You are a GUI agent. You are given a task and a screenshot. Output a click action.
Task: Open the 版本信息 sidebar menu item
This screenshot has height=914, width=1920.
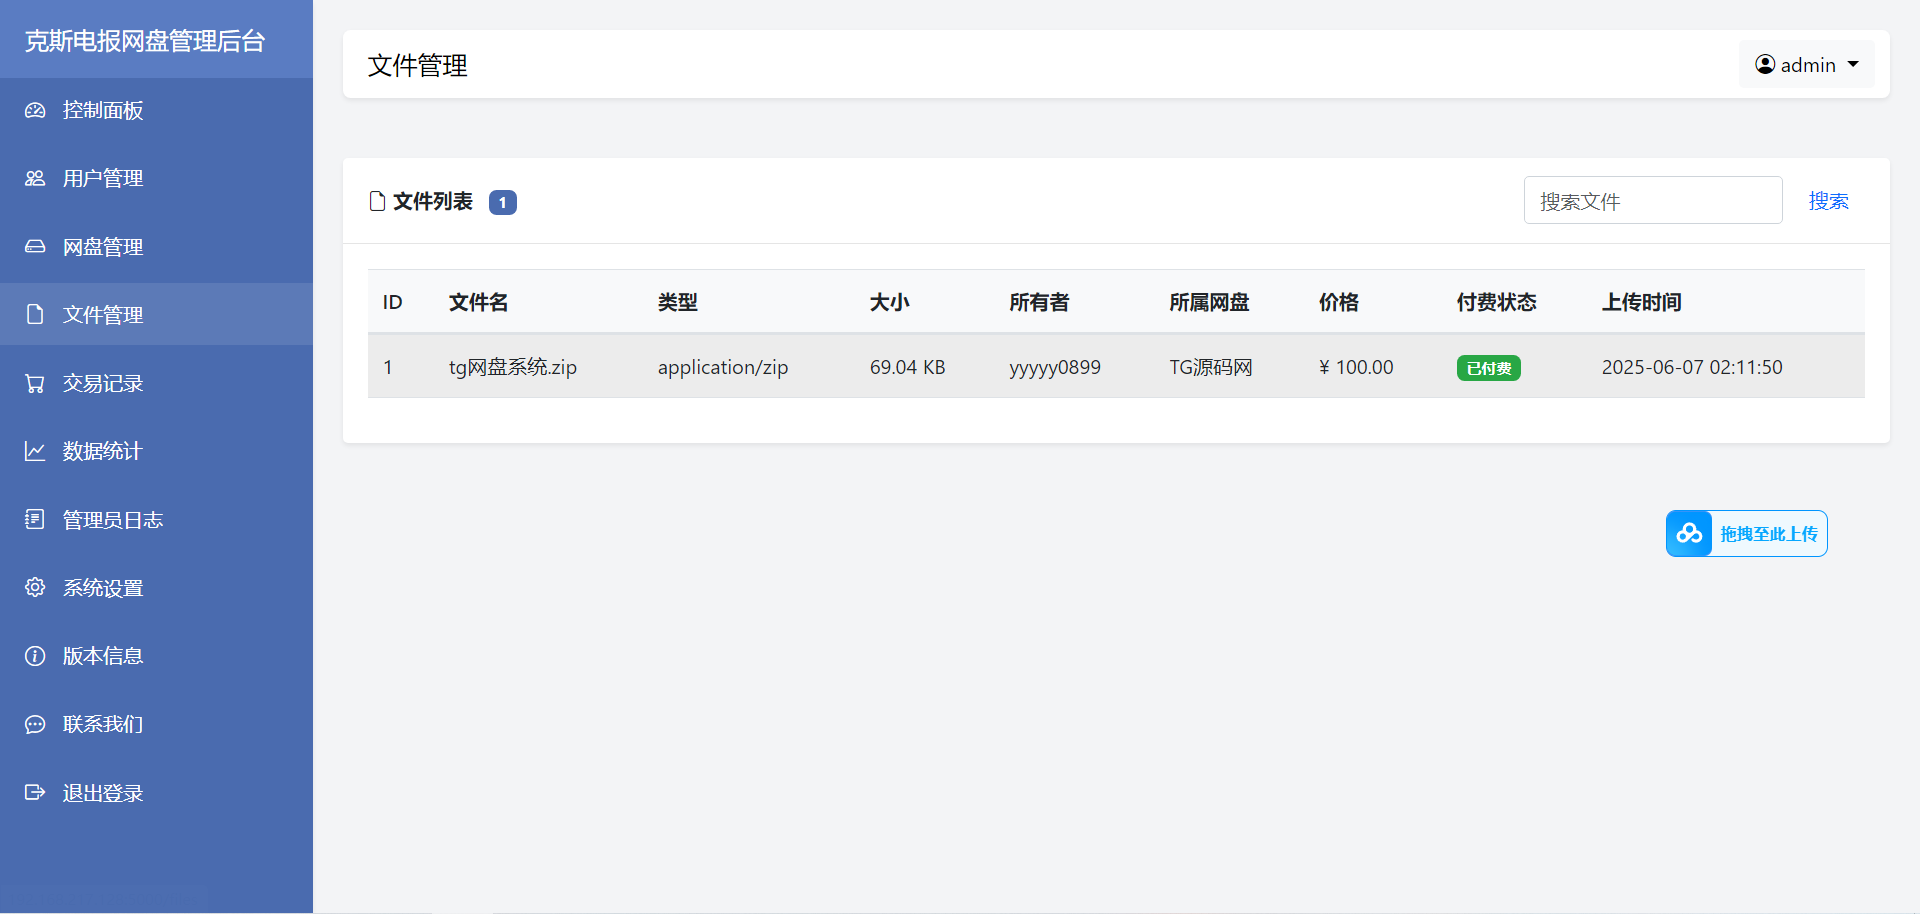tap(103, 655)
